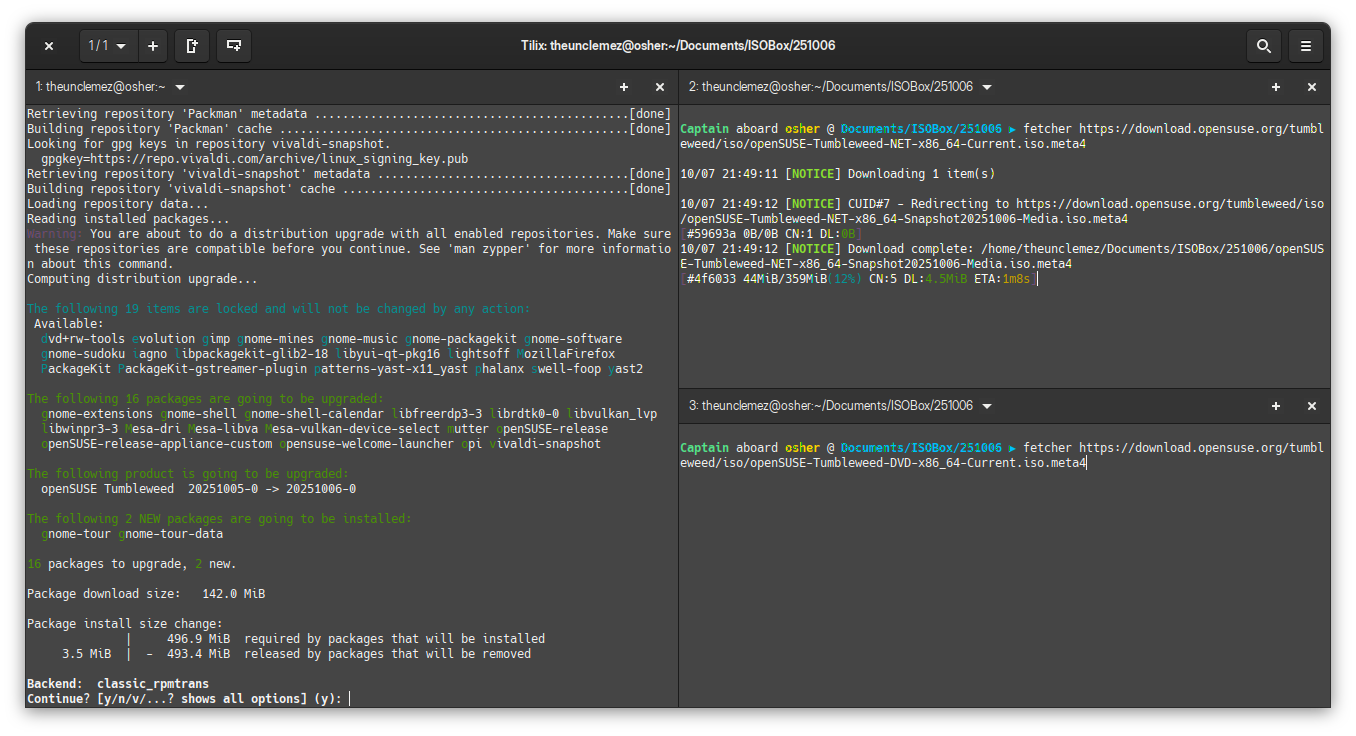This screenshot has width=1356, height=736.
Task: Close terminal 2 using its title bar X
Action: click(1312, 87)
